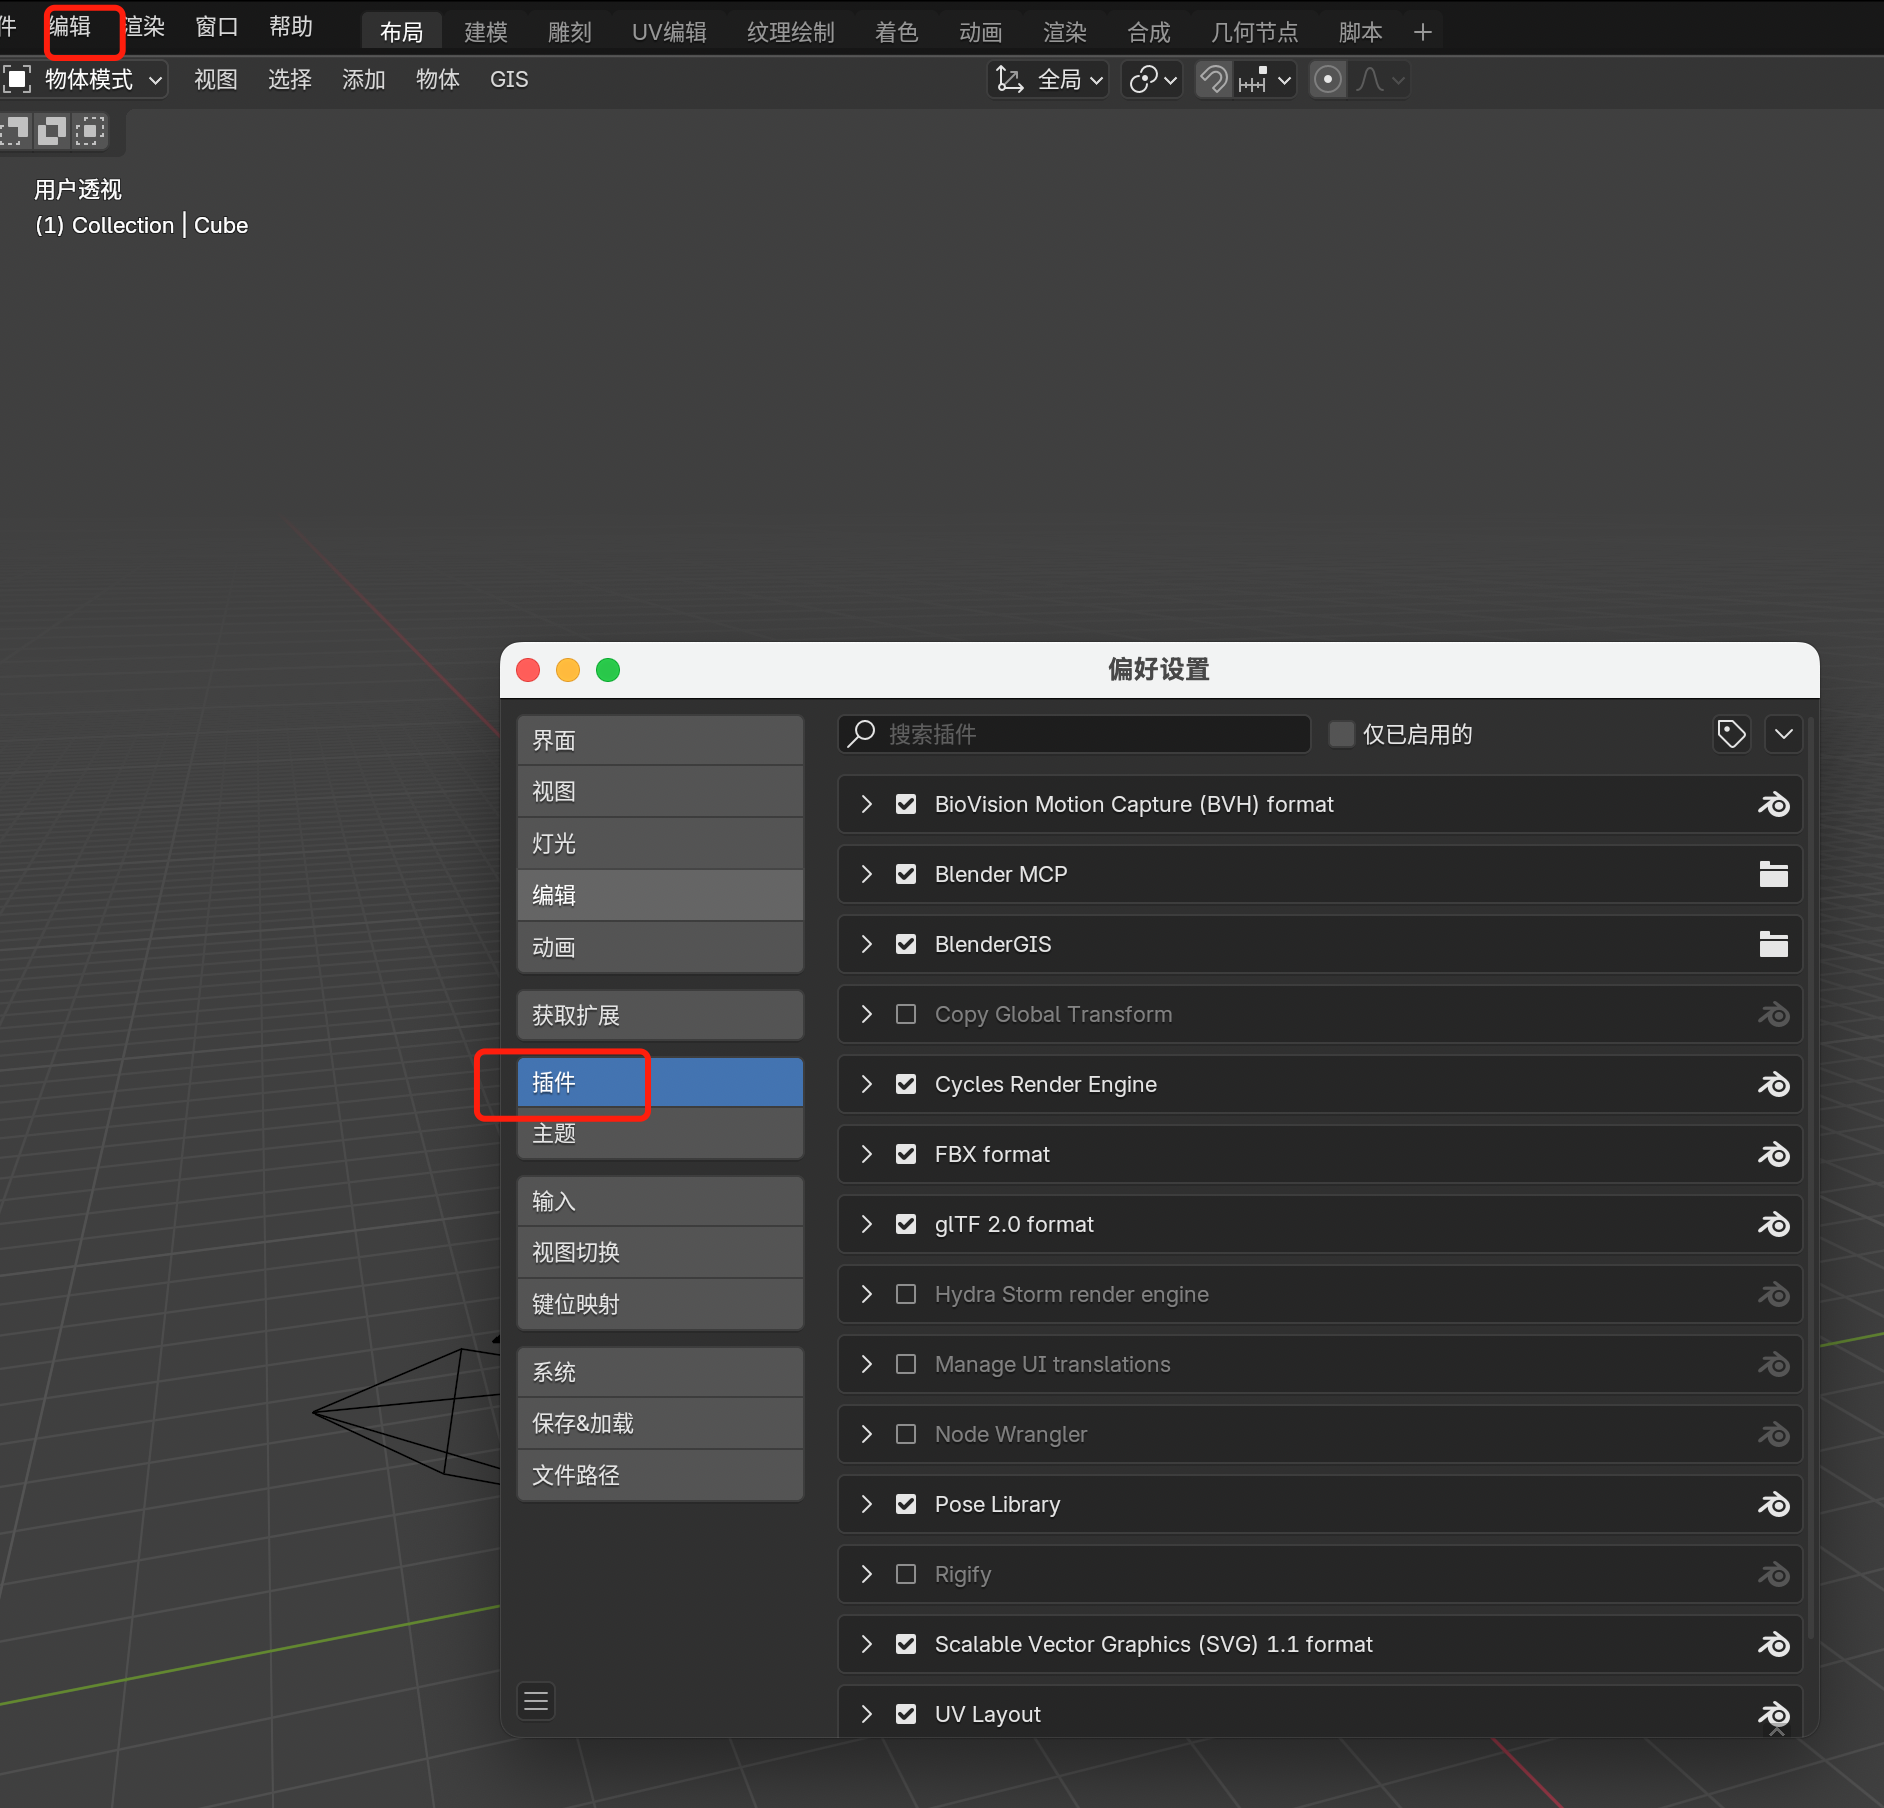The height and width of the screenshot is (1808, 1884).
Task: Open the Window menu in top bar
Action: (217, 27)
